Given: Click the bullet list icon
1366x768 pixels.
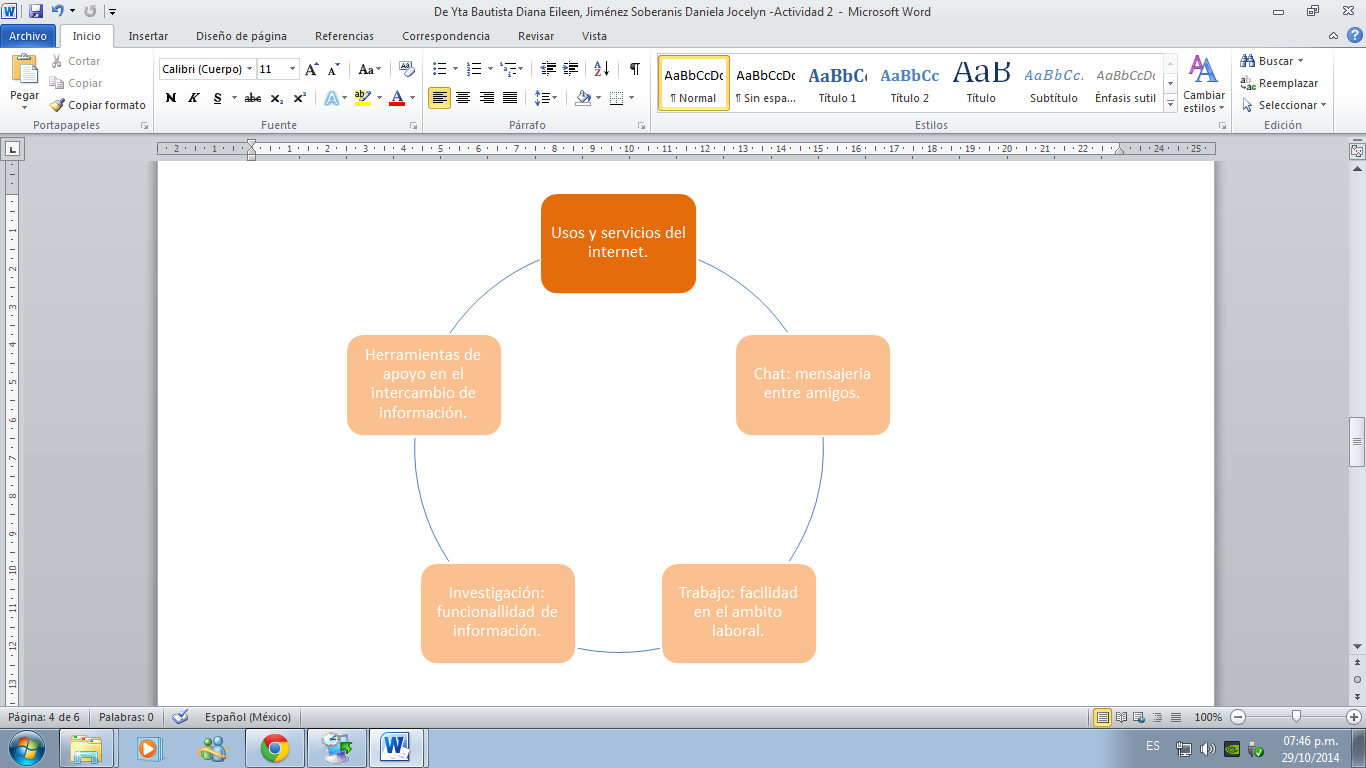Looking at the screenshot, I should [x=438, y=69].
